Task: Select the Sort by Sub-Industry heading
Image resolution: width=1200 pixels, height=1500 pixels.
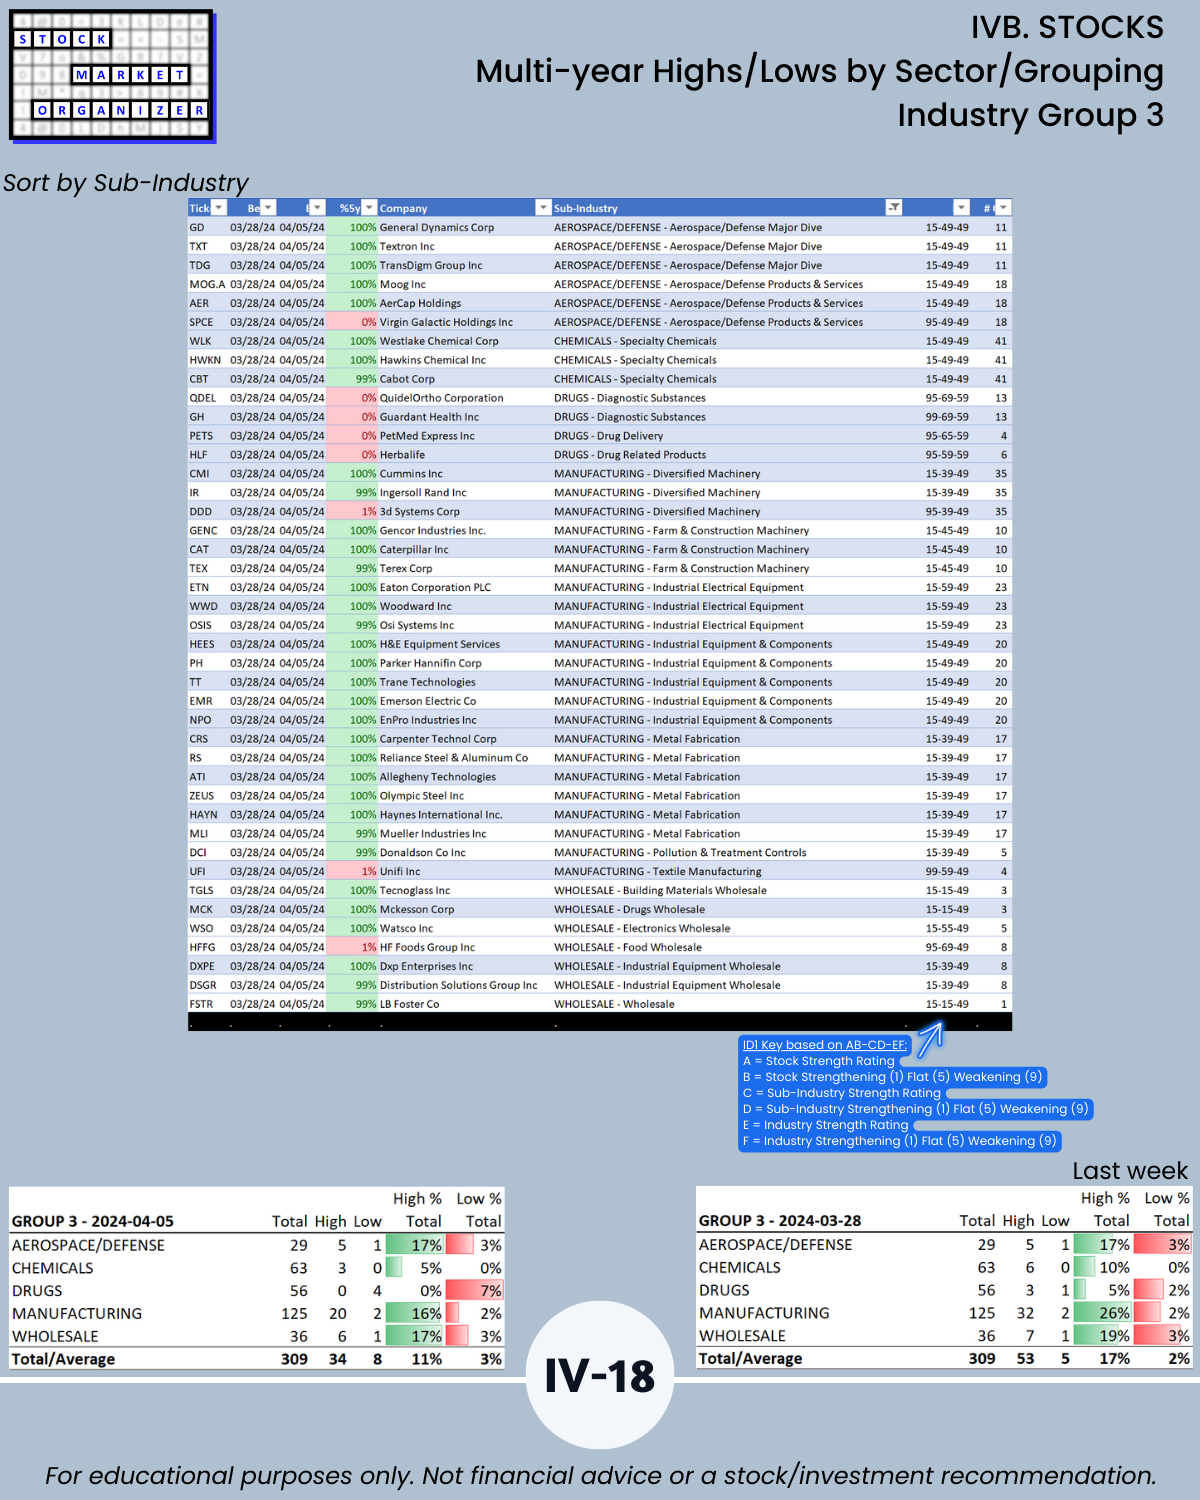Action: click(126, 183)
